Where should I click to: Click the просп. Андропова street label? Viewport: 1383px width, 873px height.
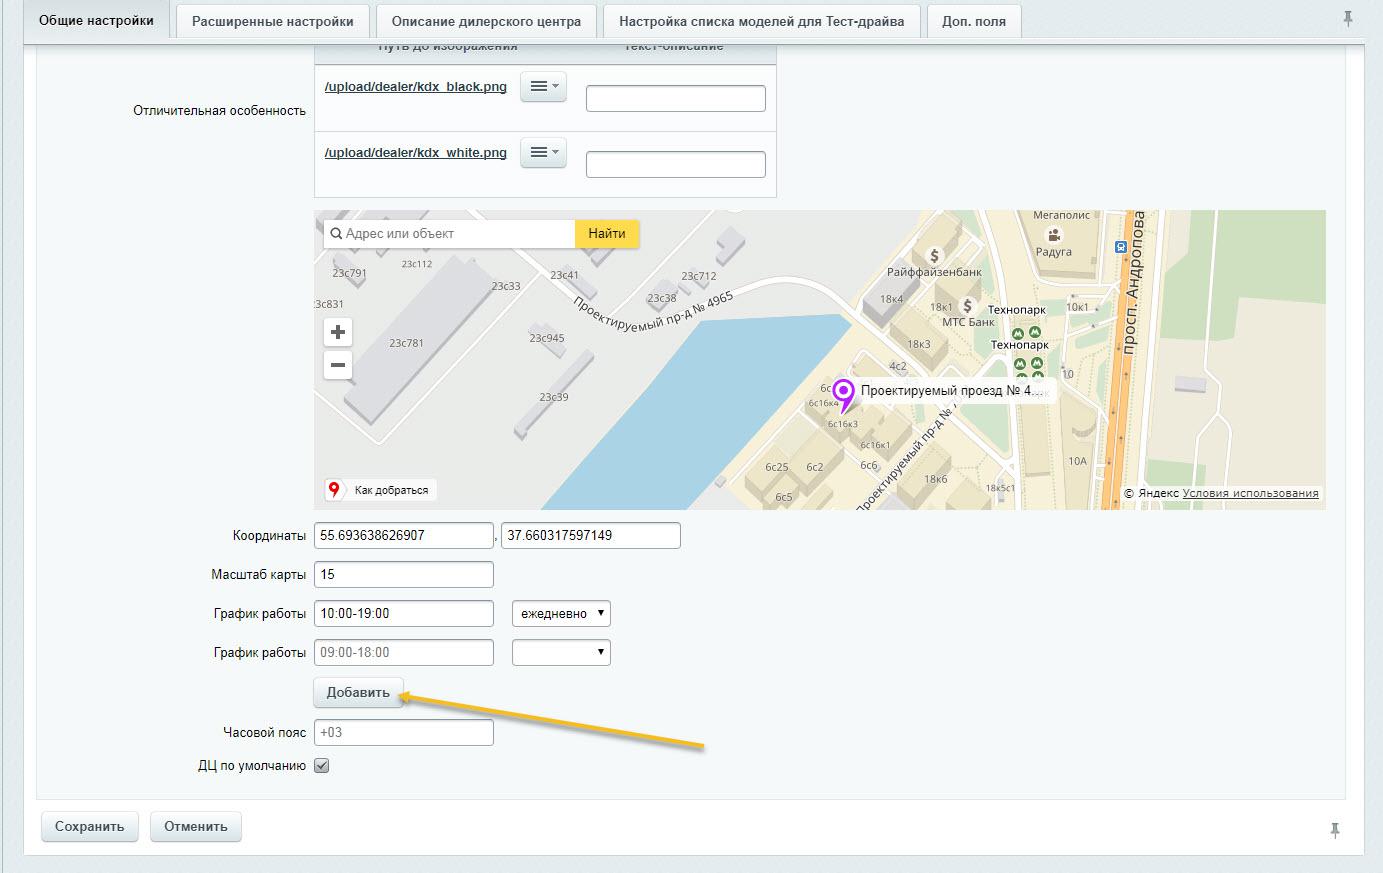(x=1134, y=281)
